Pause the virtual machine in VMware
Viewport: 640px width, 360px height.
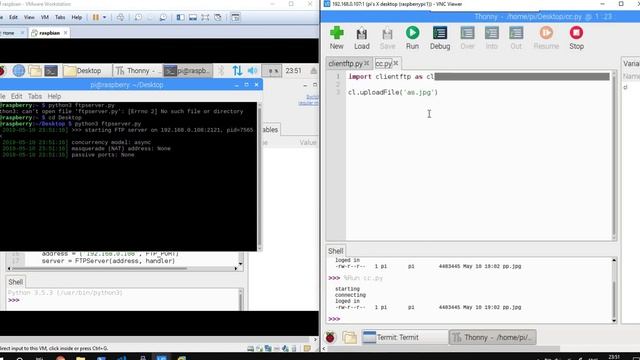tap(96, 17)
